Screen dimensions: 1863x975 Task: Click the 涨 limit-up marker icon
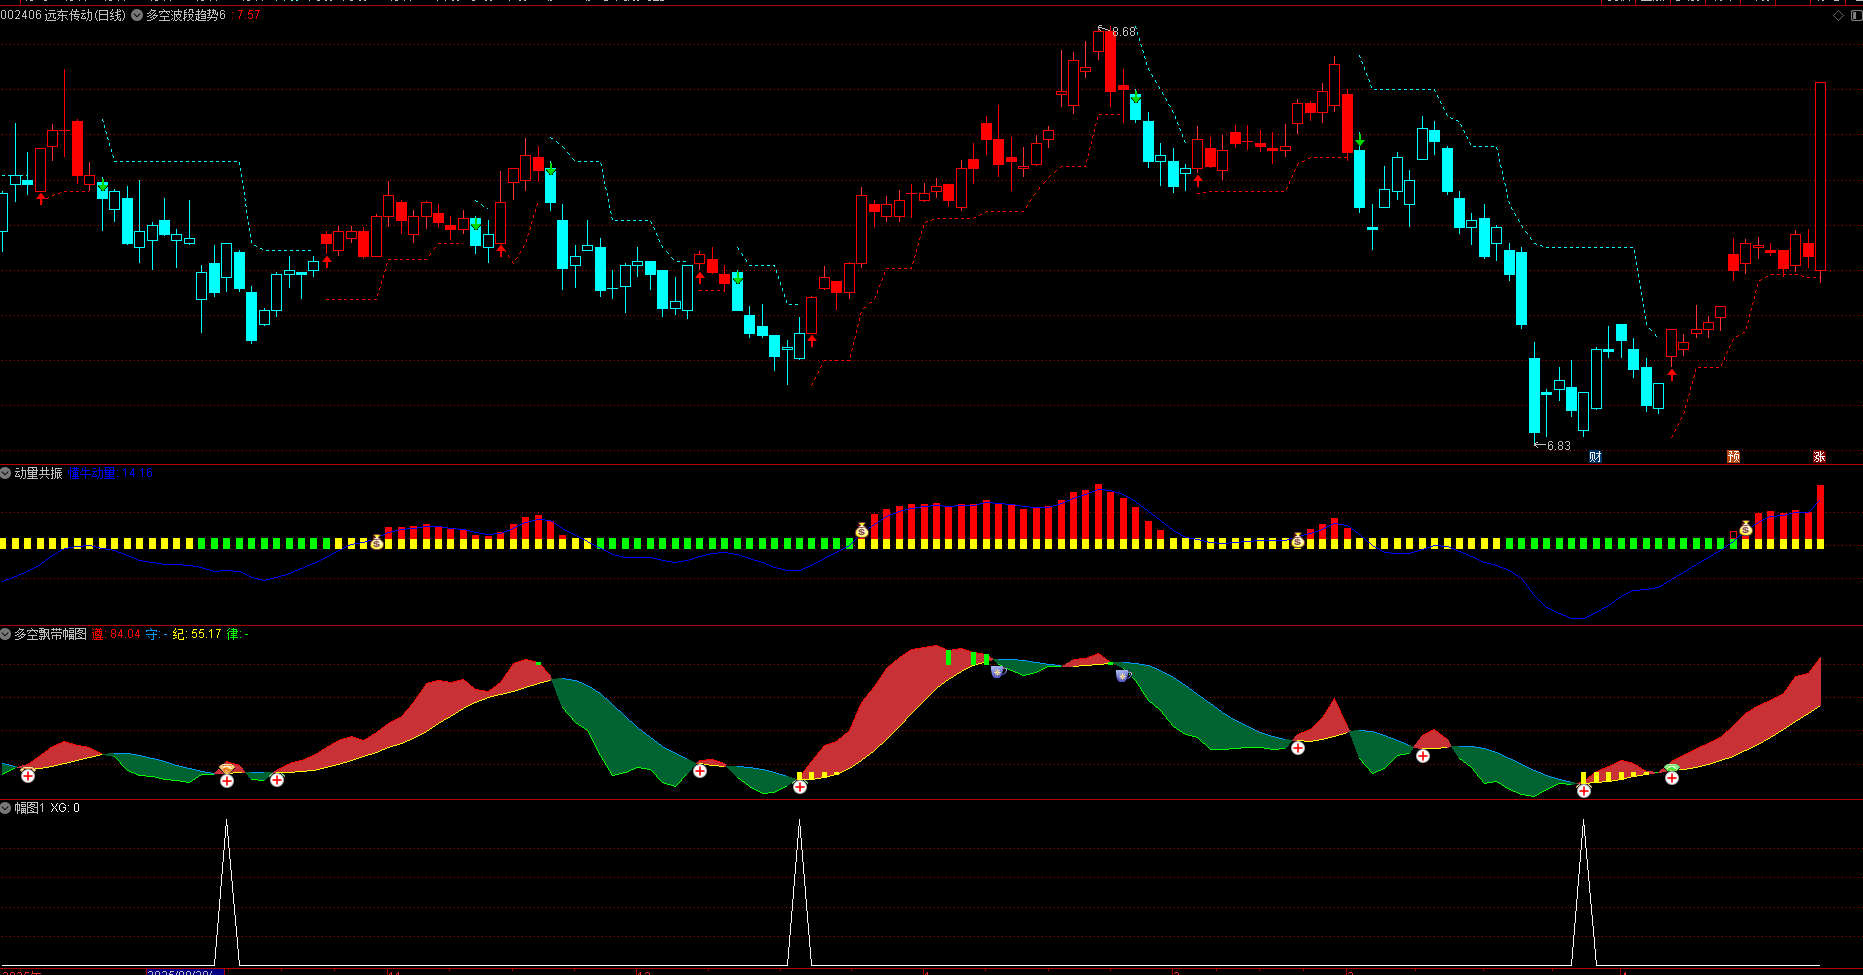coord(1819,457)
